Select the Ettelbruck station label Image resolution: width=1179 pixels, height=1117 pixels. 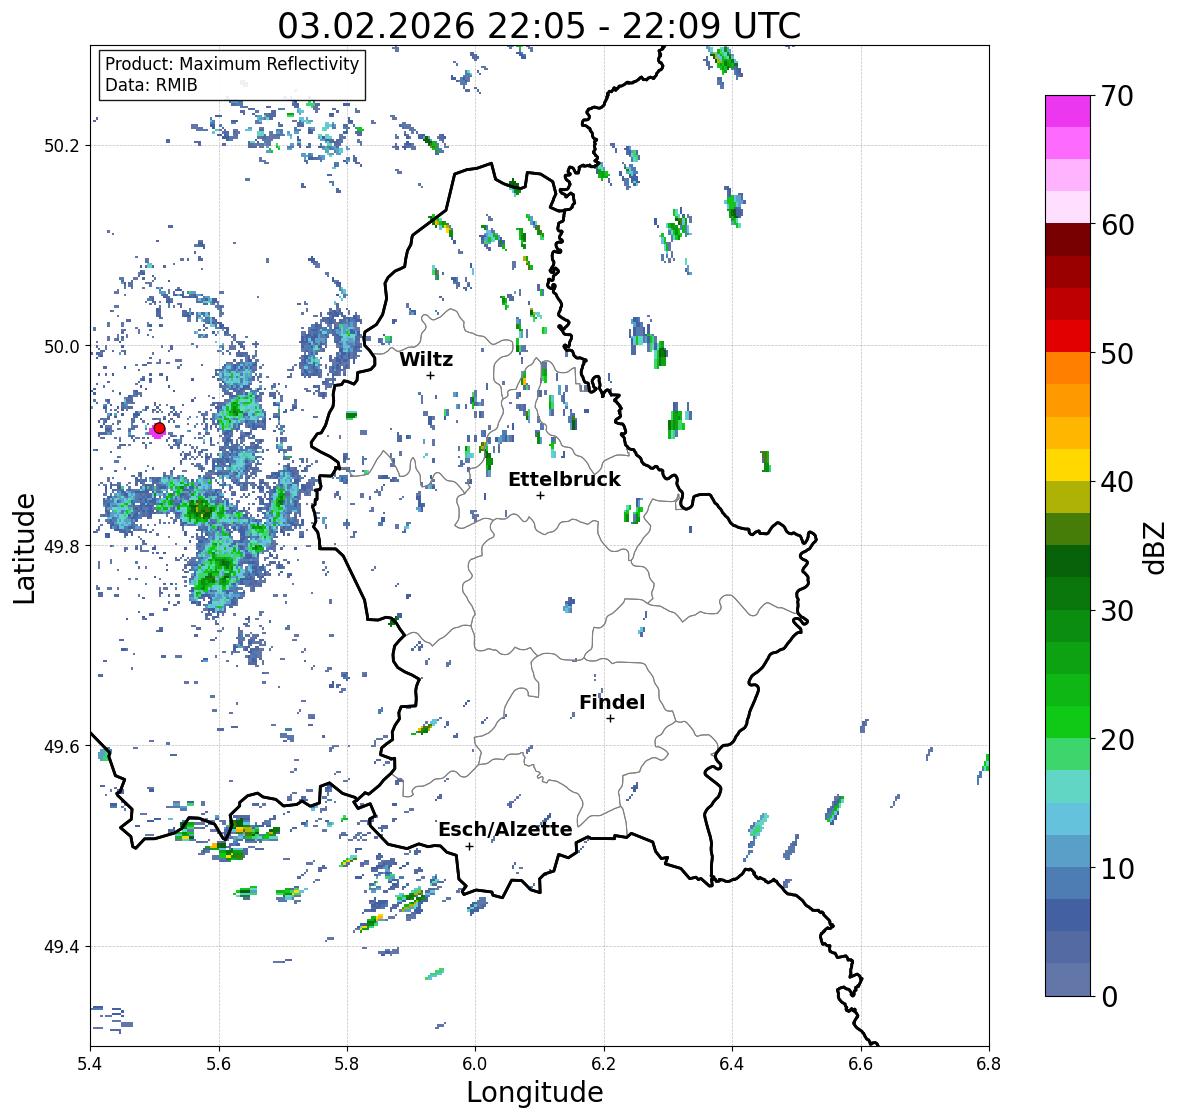[x=564, y=480]
